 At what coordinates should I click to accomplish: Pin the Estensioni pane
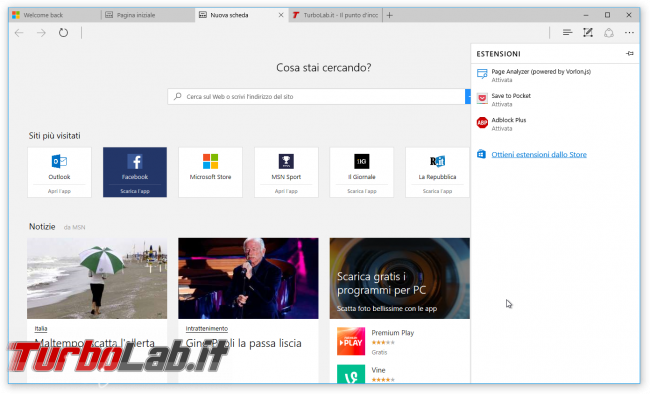(630, 54)
